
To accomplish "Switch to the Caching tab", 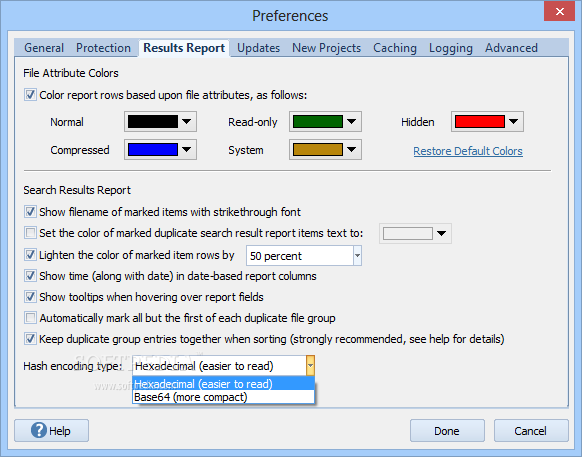I will click(395, 48).
